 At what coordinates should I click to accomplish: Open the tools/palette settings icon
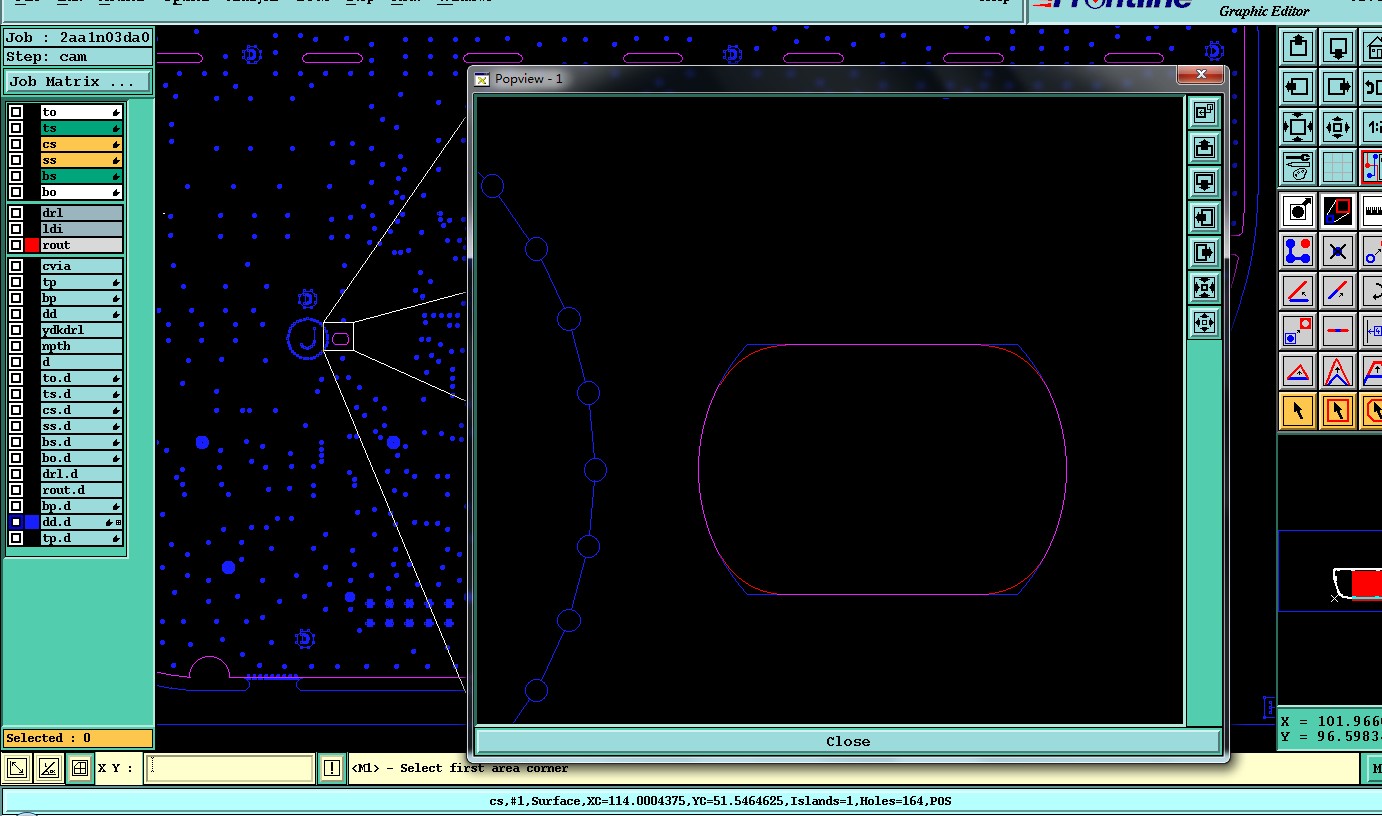pyautogui.click(x=1298, y=167)
